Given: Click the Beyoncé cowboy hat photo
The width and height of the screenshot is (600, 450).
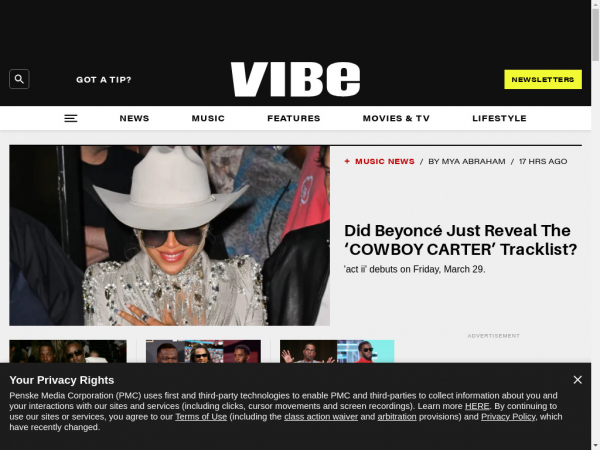Looking at the screenshot, I should click(170, 236).
